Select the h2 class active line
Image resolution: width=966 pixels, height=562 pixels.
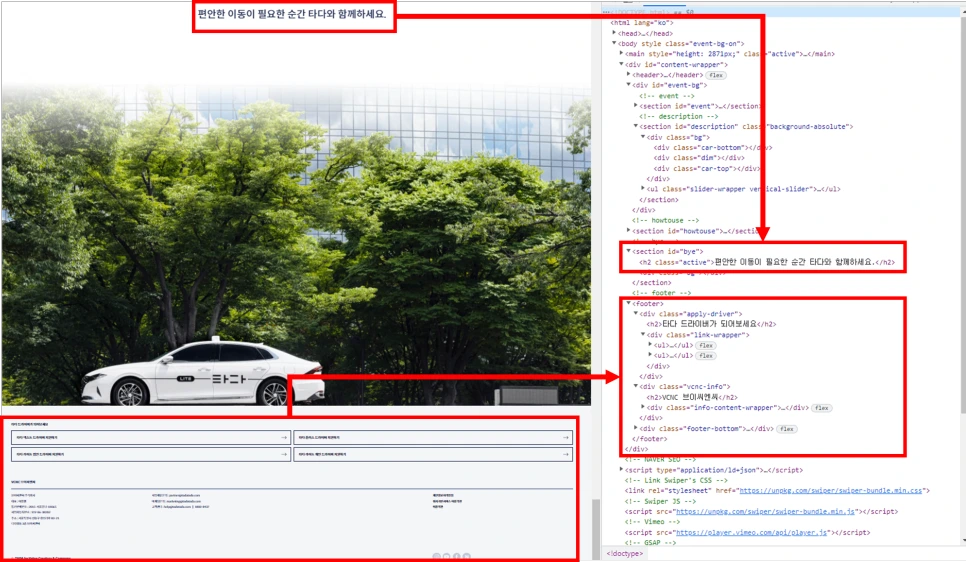(767, 262)
